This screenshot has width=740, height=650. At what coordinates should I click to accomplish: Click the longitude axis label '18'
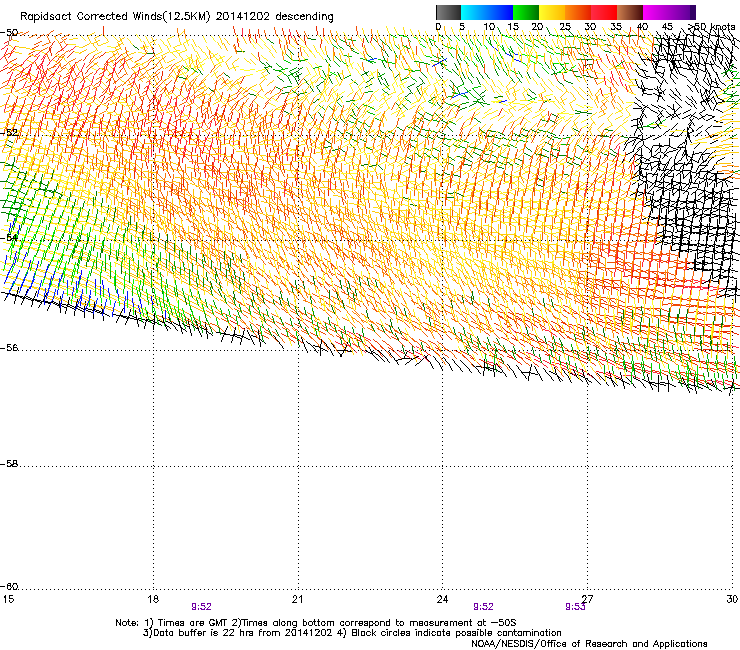pos(153,599)
